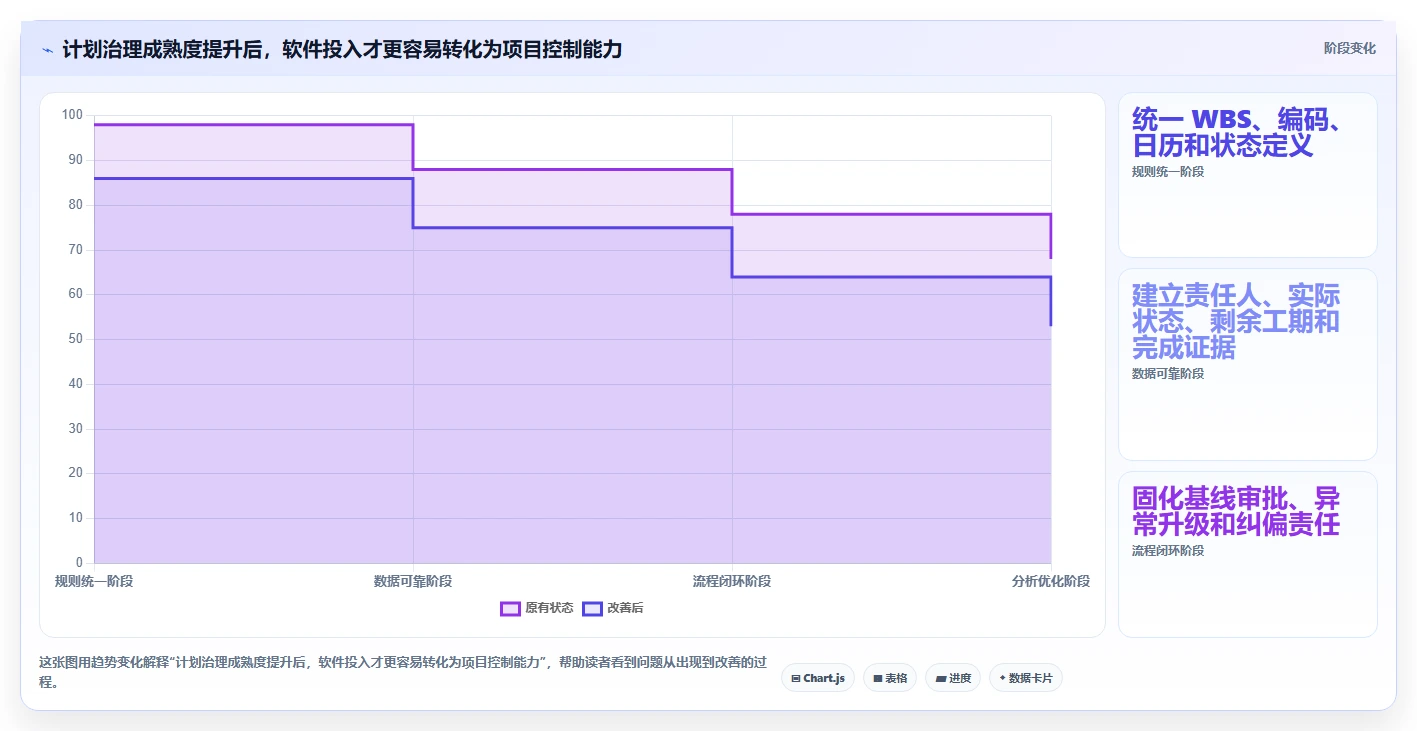Click the y-axis value 80
The width and height of the screenshot is (1417, 731).
[75, 205]
